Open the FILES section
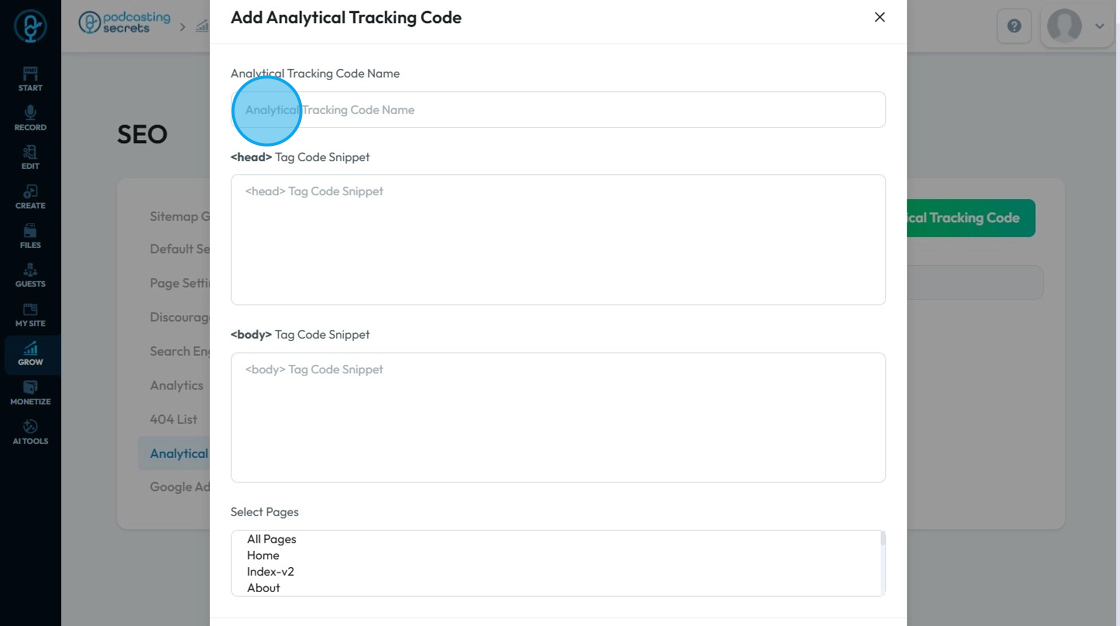 point(30,236)
